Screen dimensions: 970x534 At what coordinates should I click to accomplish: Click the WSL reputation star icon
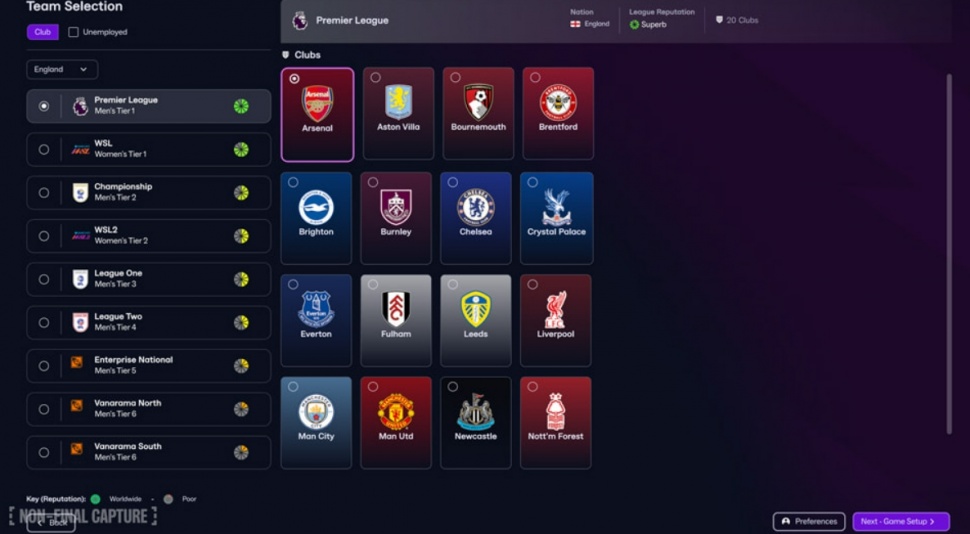pos(241,149)
